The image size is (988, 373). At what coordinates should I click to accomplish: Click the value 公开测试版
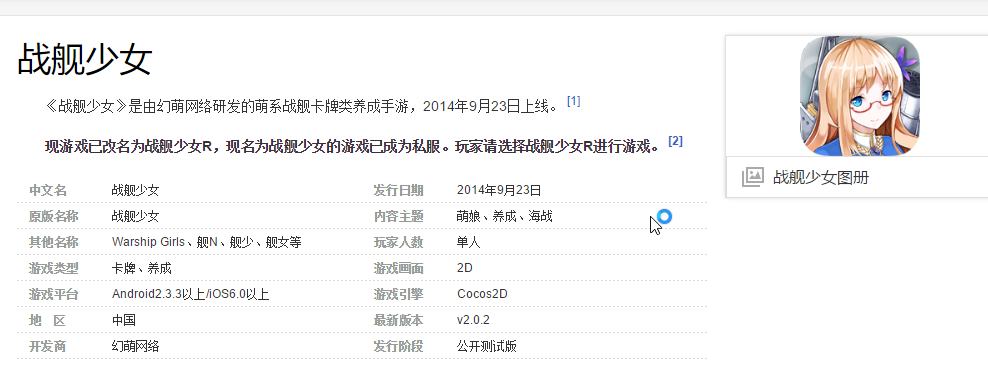pyautogui.click(x=487, y=346)
